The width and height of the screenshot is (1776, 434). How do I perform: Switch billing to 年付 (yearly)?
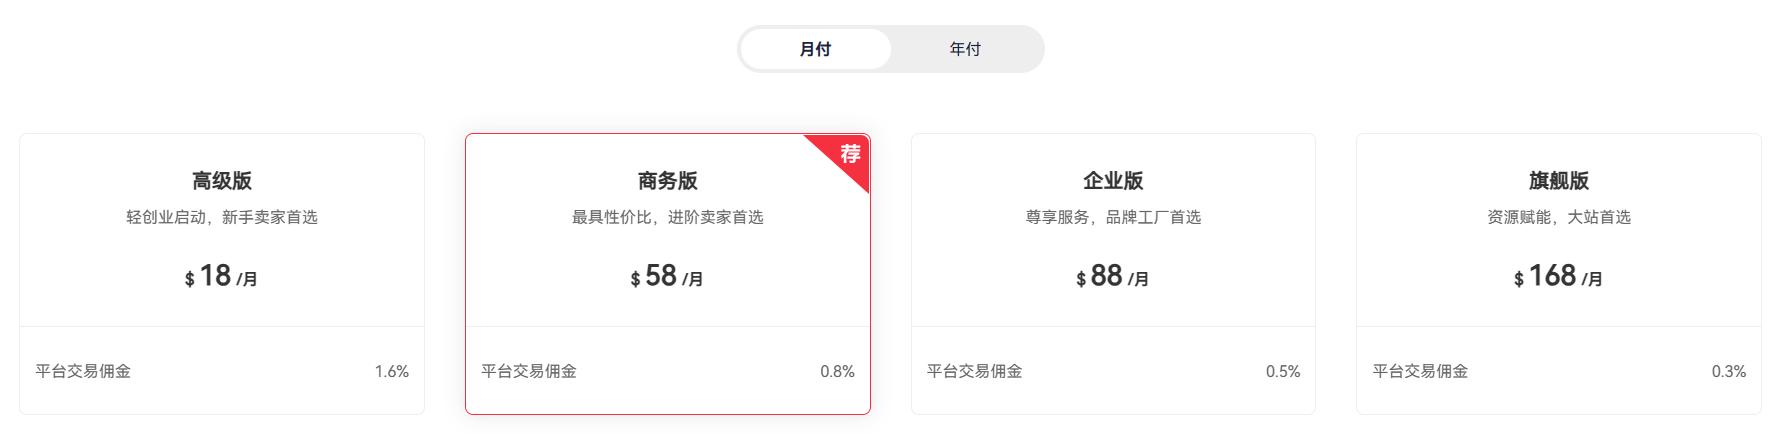pyautogui.click(x=965, y=49)
